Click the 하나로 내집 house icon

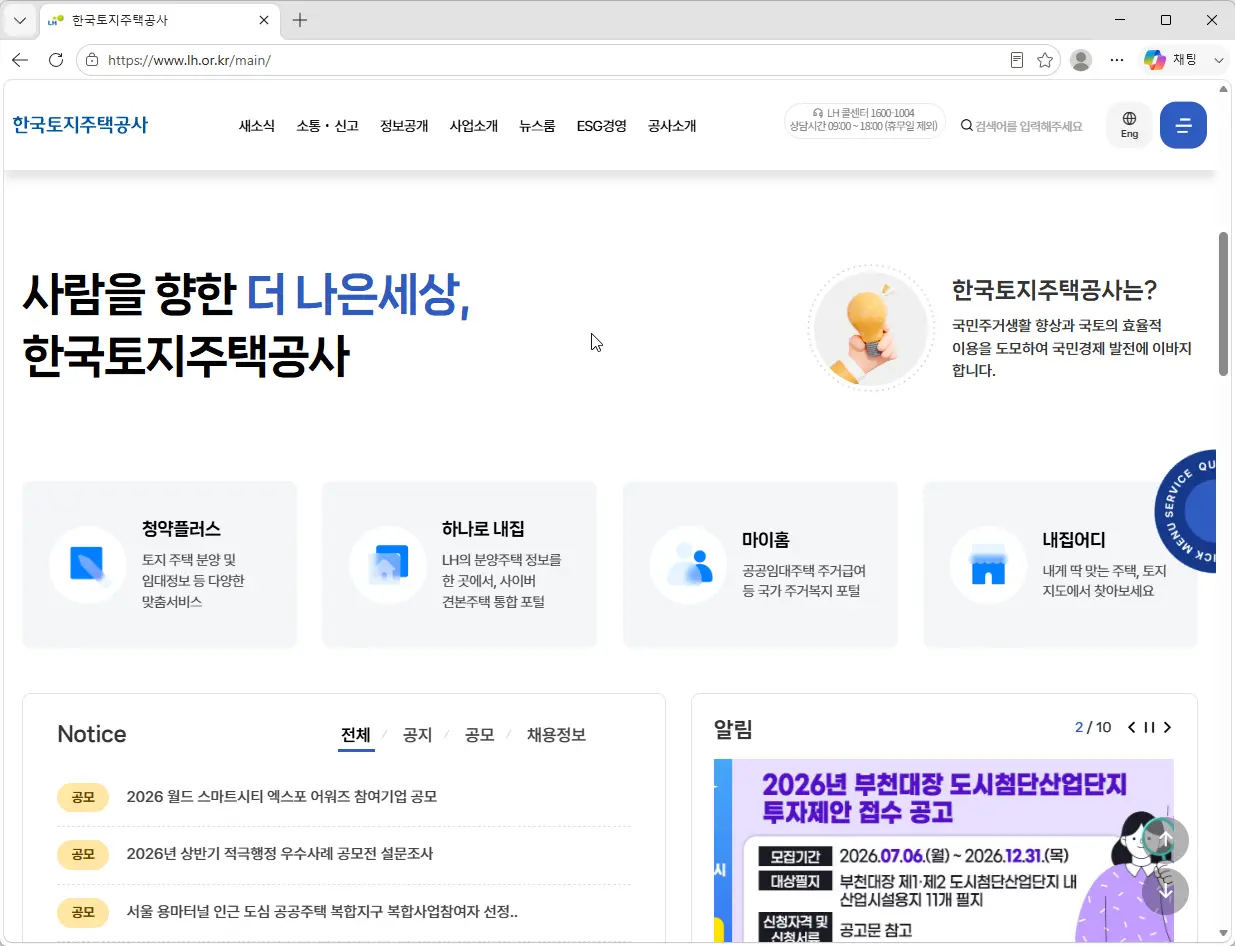(x=388, y=565)
